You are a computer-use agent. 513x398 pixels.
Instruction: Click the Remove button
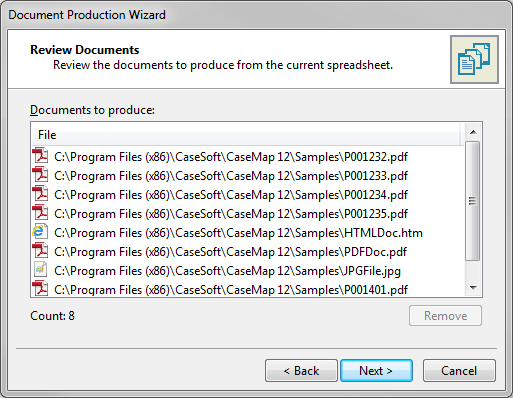[x=445, y=316]
